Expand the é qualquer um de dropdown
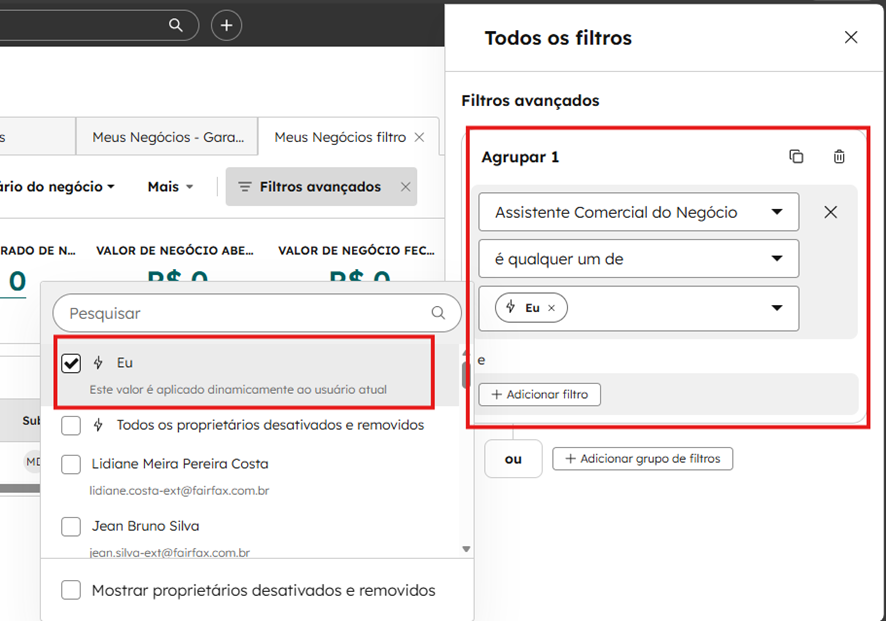Viewport: 886px width, 621px height. 638,259
